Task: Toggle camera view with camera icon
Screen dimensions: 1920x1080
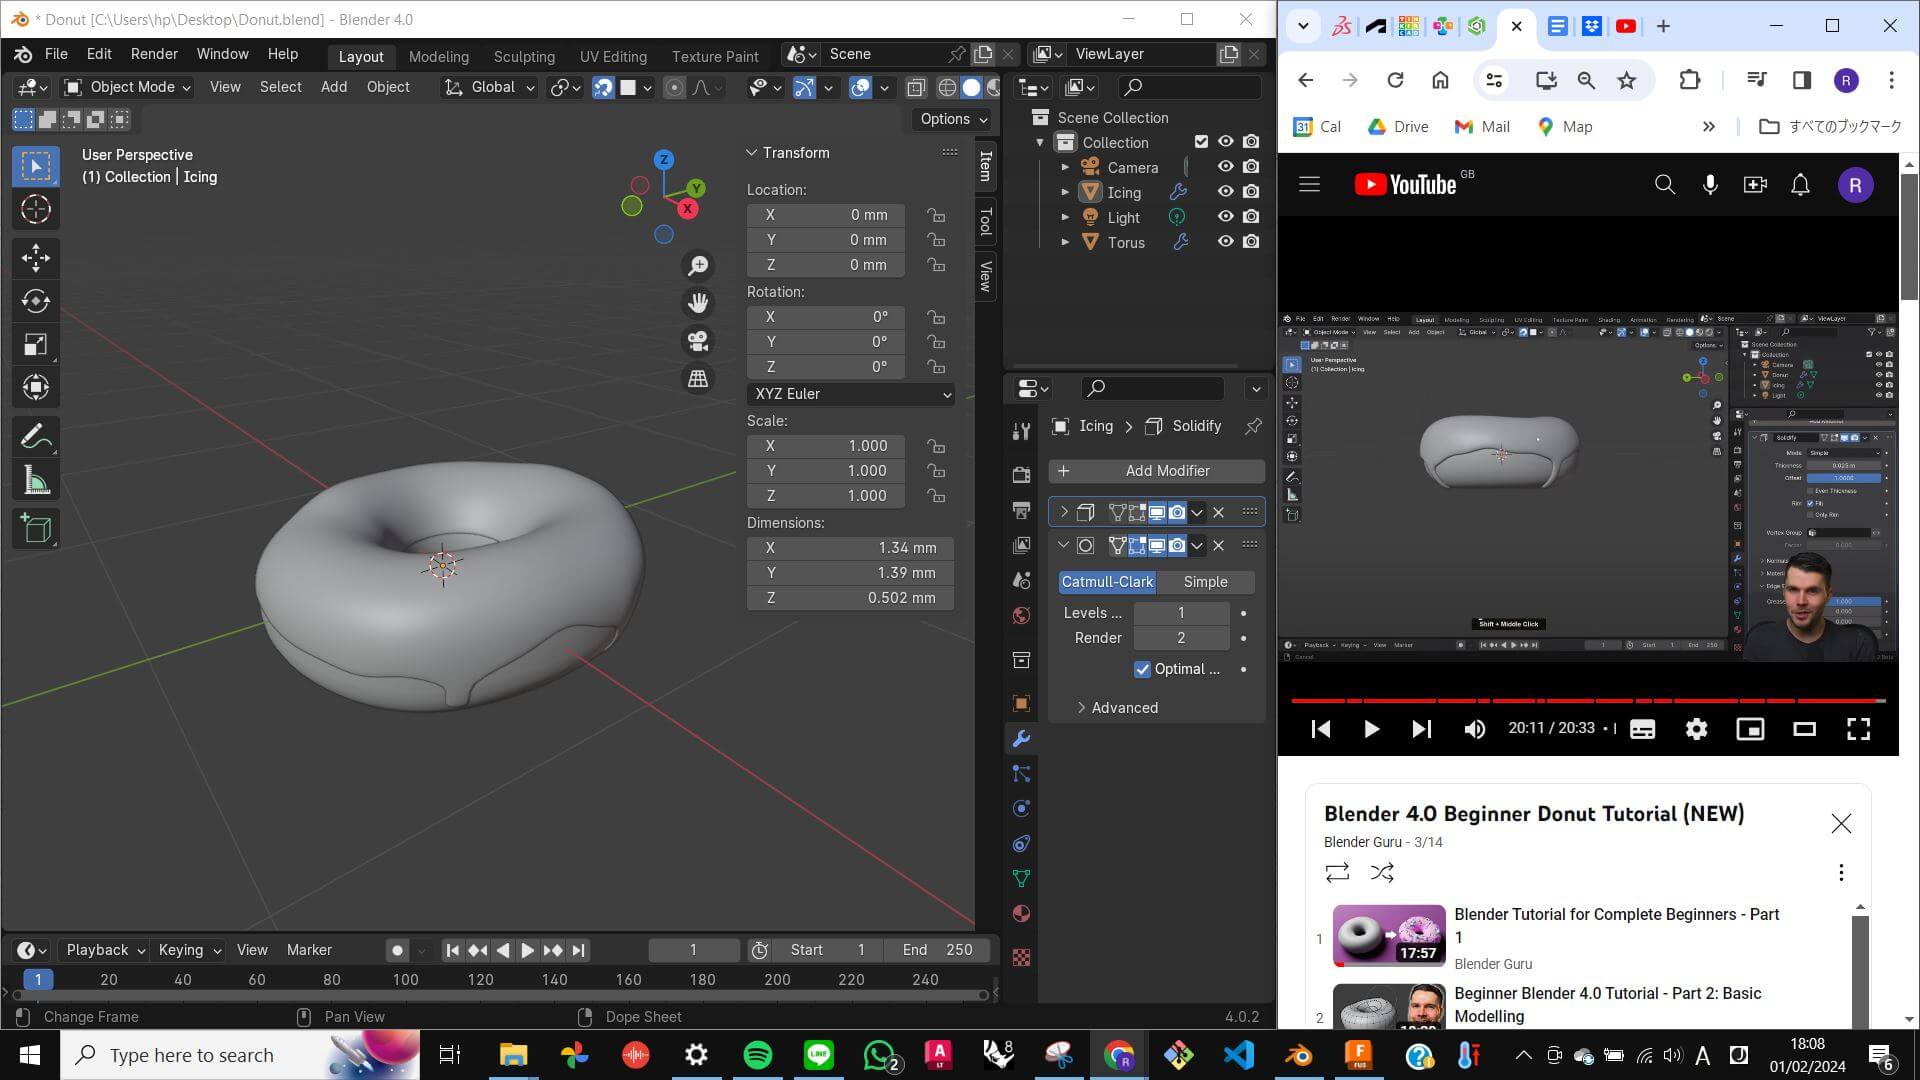Action: tap(698, 341)
